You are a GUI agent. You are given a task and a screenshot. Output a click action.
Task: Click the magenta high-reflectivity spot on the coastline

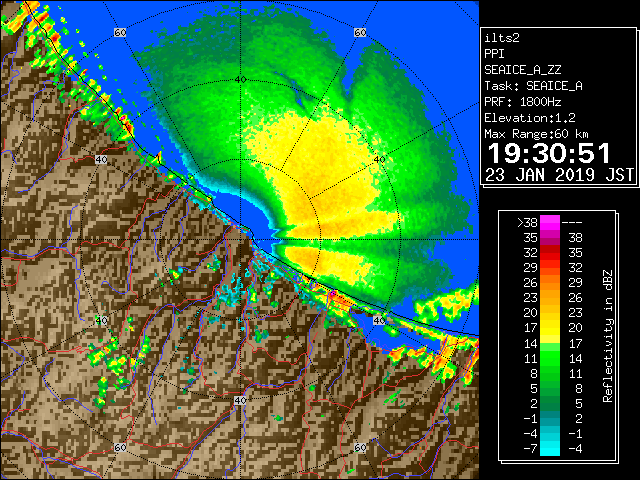click(x=333, y=293)
